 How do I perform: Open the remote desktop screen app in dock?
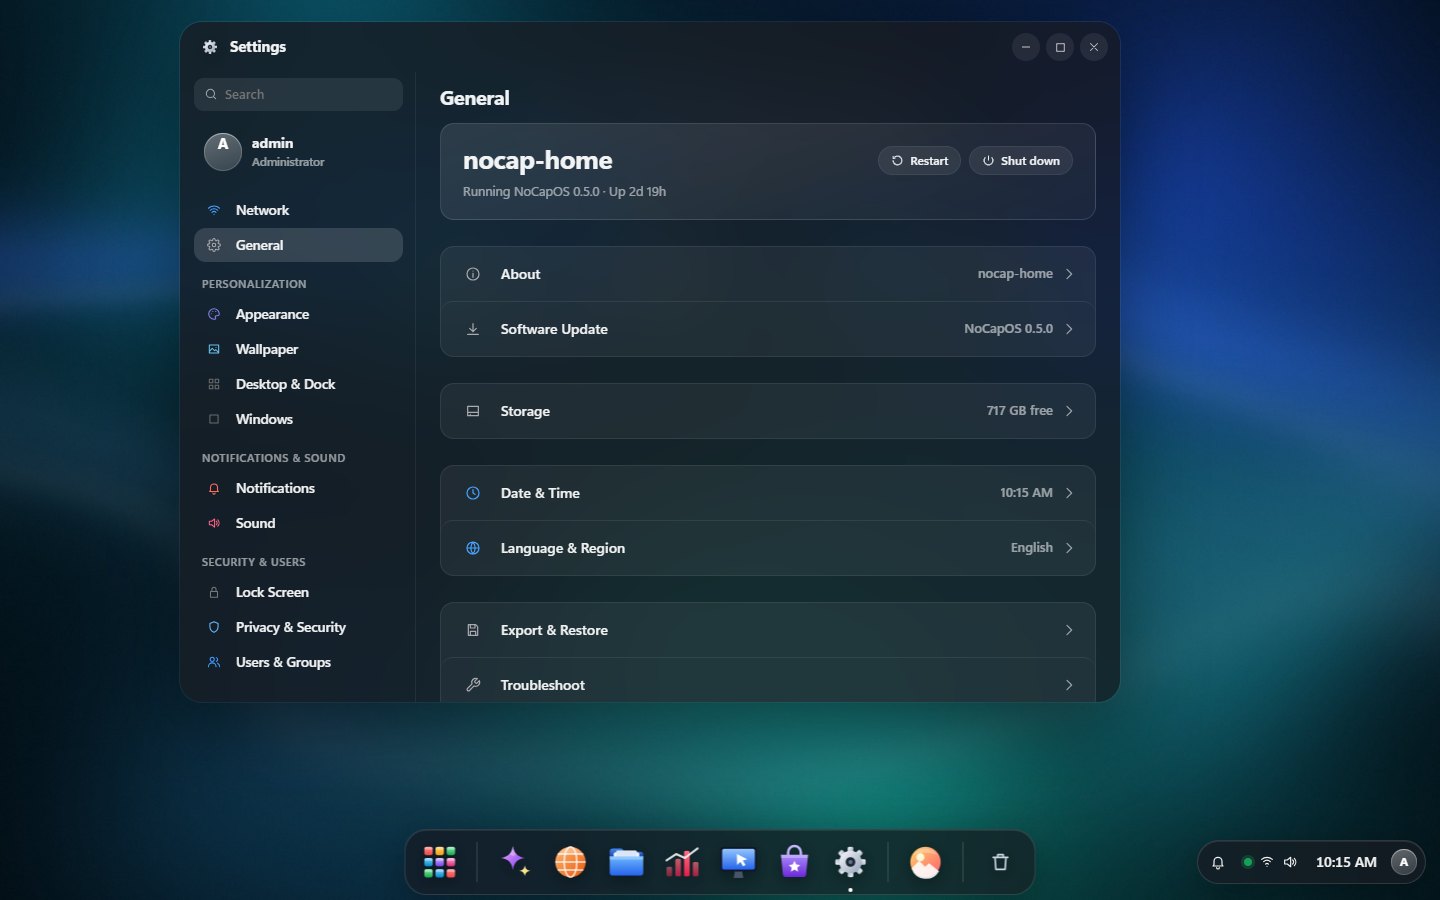click(x=738, y=862)
